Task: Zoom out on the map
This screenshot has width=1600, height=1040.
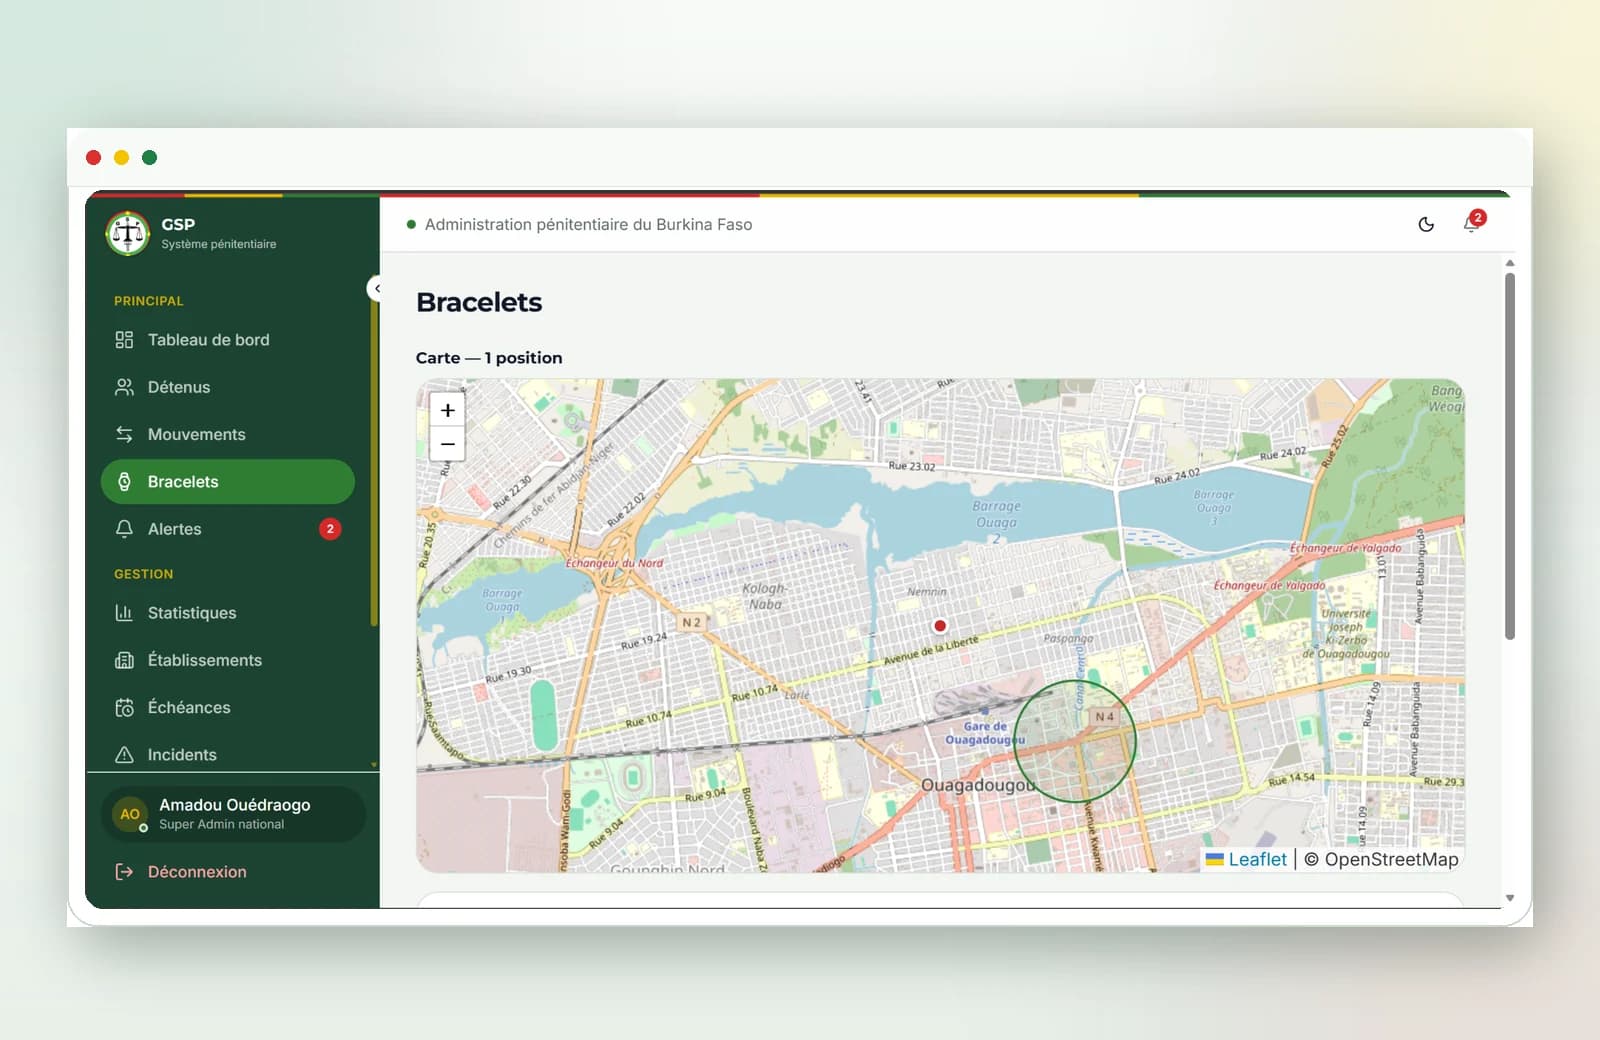Action: tap(448, 444)
